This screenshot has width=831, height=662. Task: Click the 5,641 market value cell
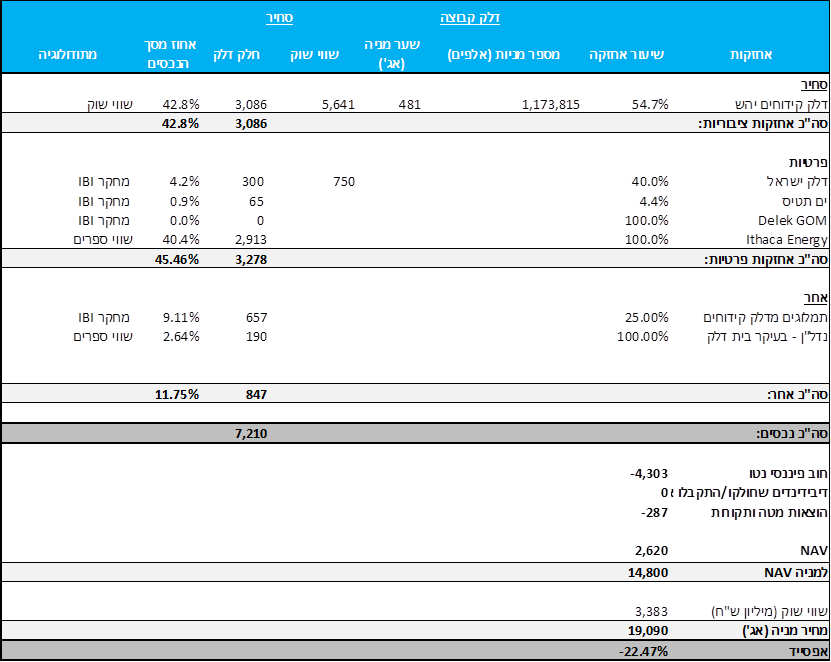click(x=338, y=104)
